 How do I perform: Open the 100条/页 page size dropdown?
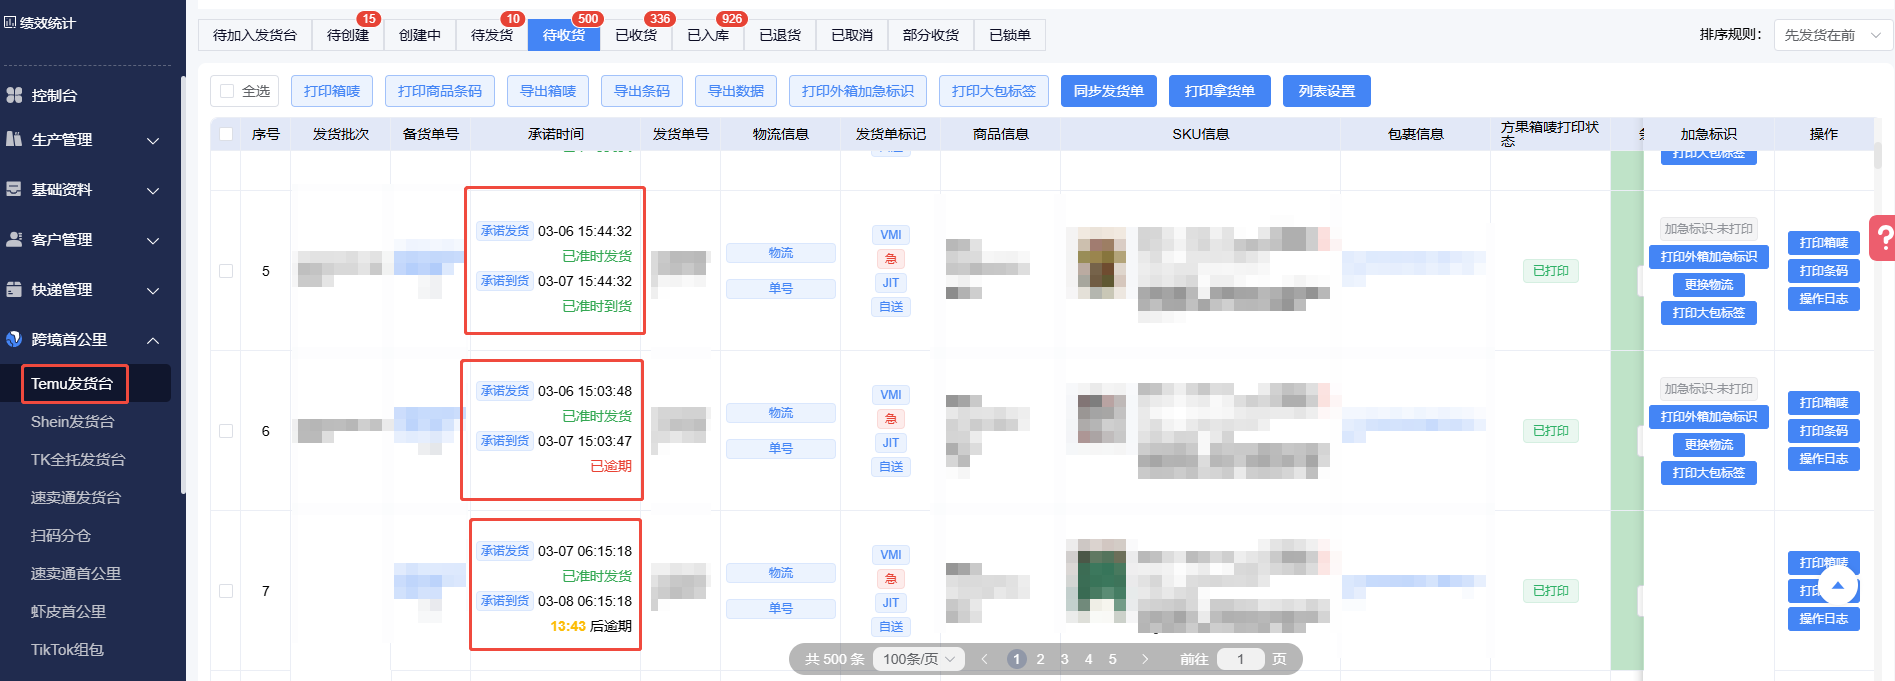point(919,659)
